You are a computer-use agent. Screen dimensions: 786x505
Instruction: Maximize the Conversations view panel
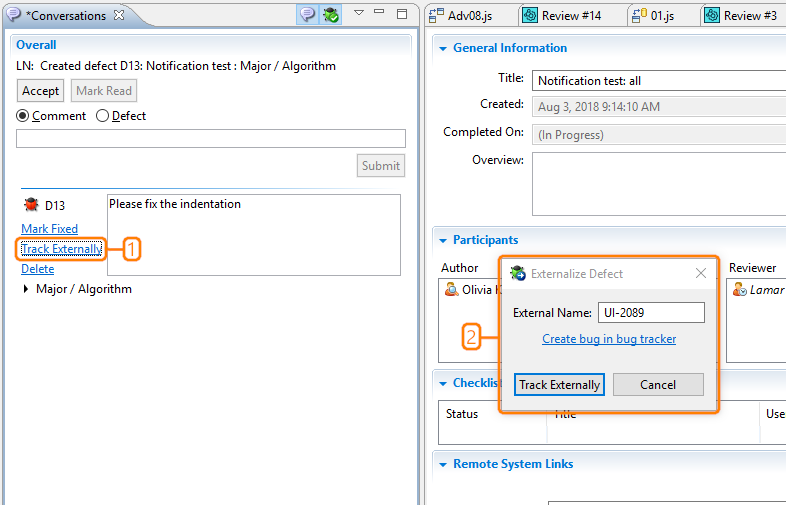(402, 14)
